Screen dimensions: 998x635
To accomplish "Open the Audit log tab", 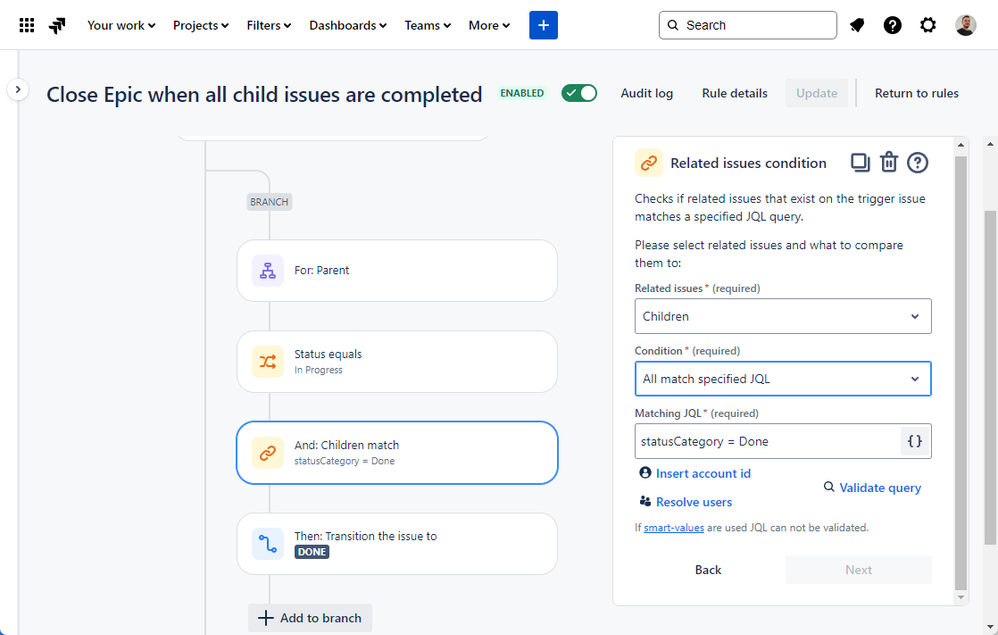I will coord(646,93).
